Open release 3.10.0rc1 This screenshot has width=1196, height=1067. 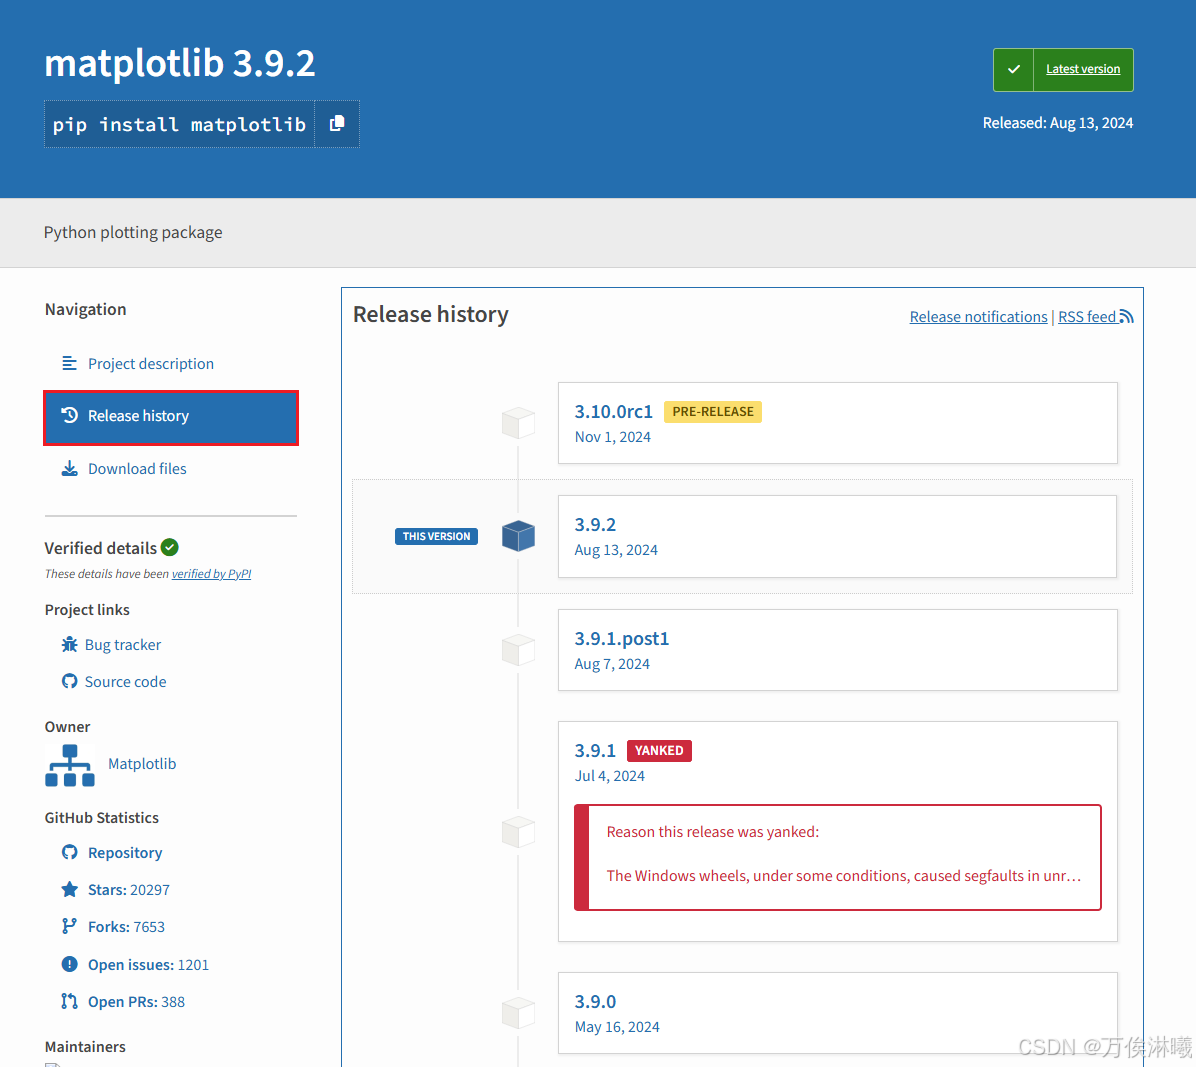point(613,412)
